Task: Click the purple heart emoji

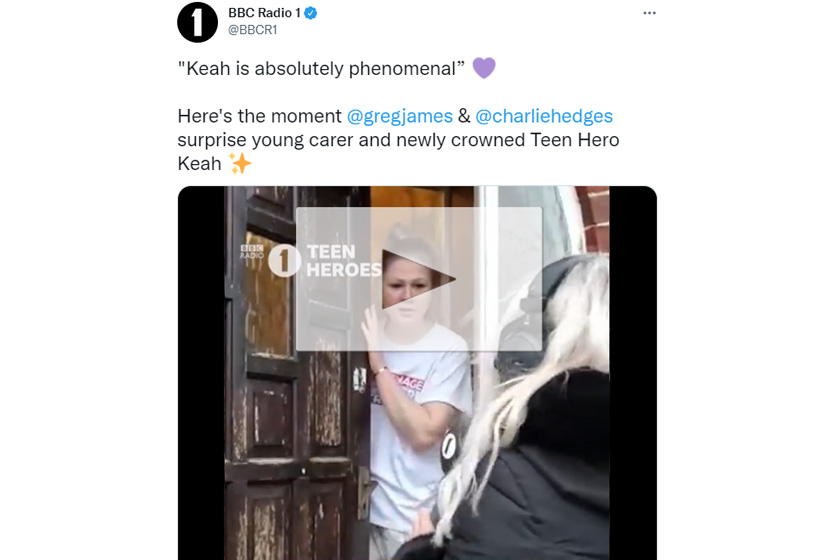Action: pos(484,68)
